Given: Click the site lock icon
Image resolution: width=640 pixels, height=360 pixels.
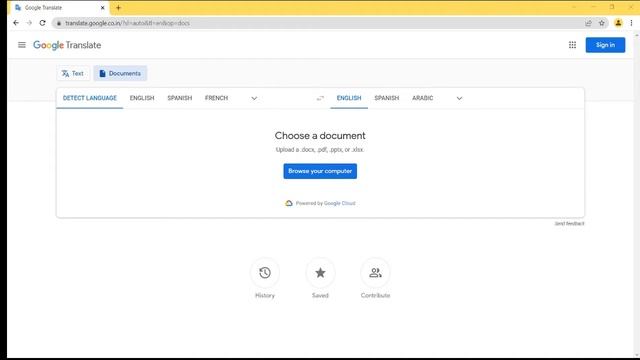Looking at the screenshot, I should 59,23.
